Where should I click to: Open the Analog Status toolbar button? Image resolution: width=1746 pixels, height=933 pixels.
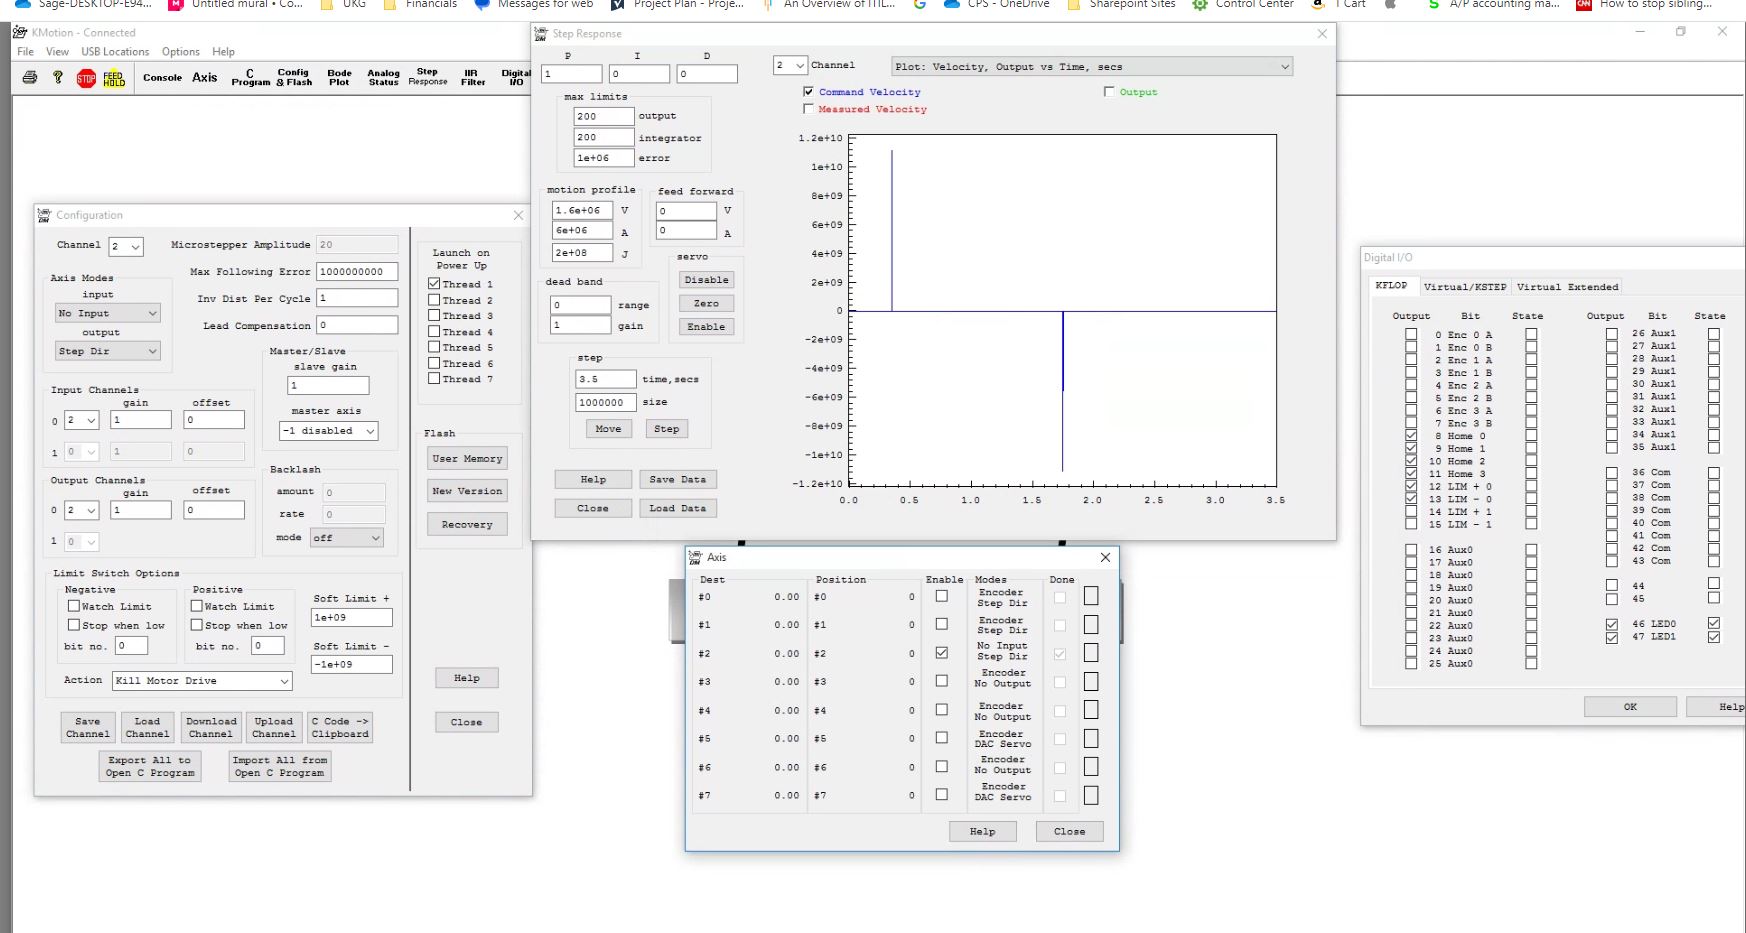(383, 78)
